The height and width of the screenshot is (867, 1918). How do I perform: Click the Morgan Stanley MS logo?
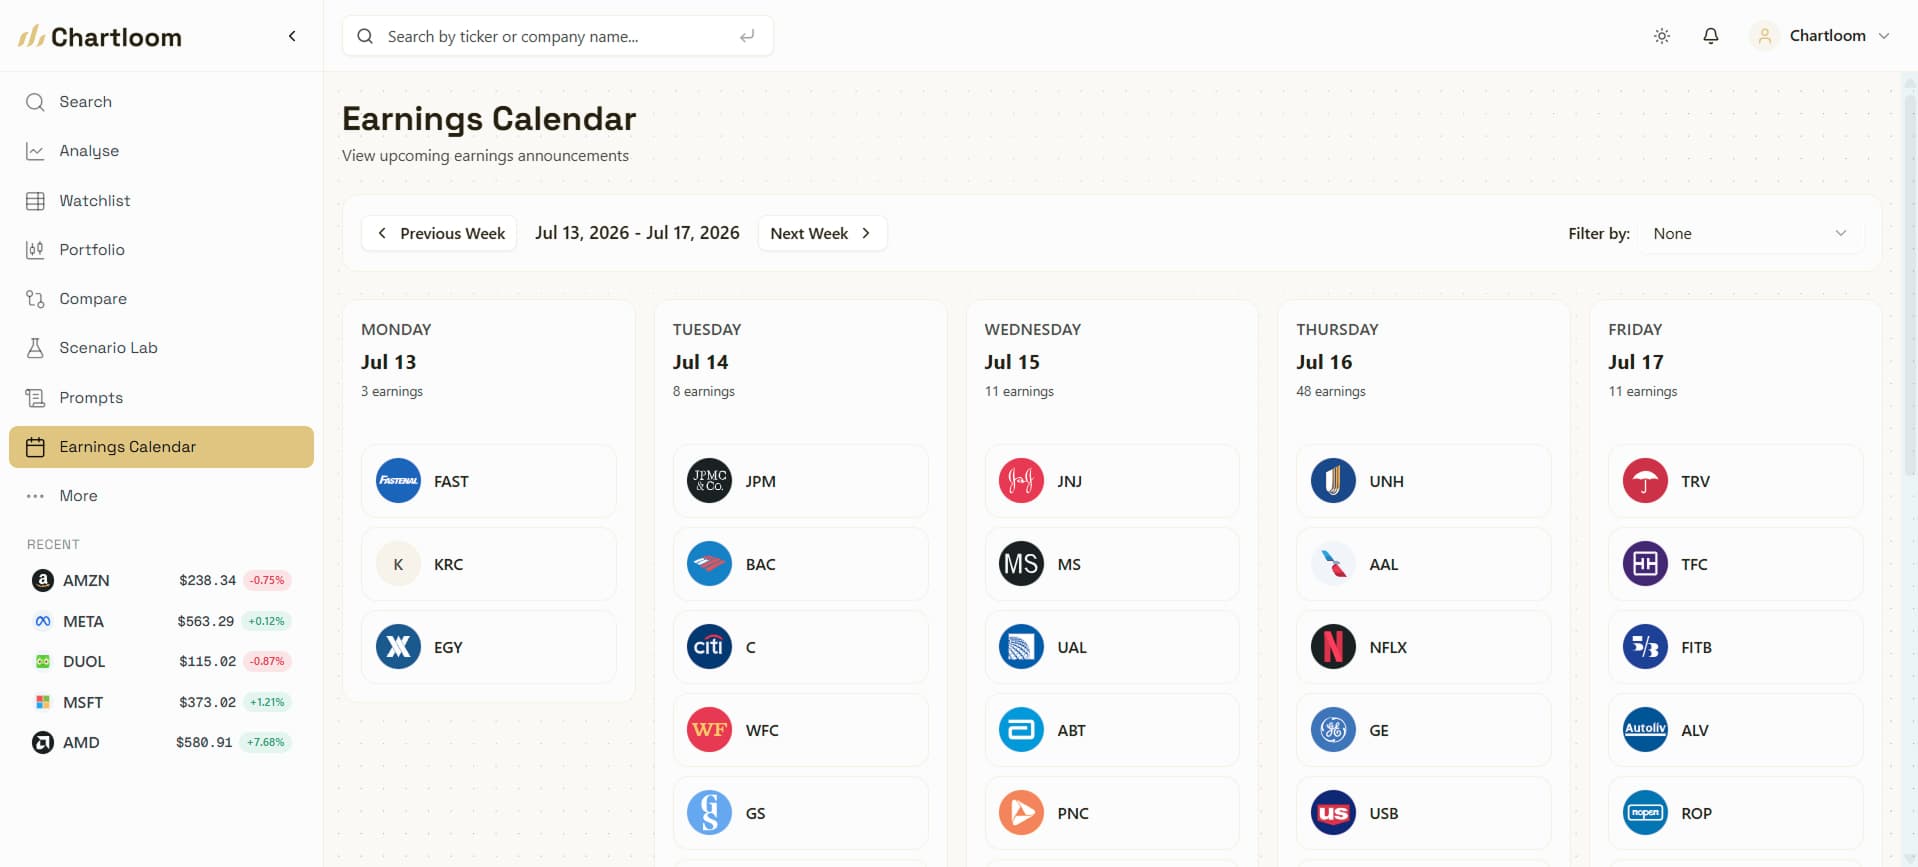[1021, 564]
